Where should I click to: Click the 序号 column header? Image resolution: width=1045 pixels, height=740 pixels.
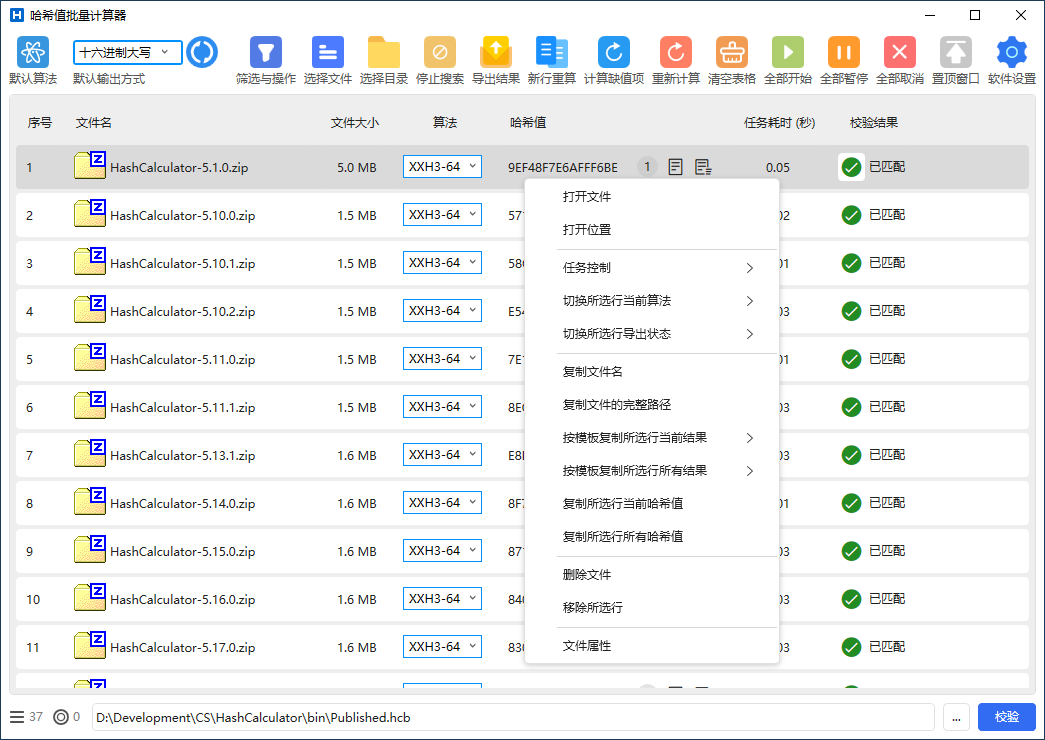point(39,123)
